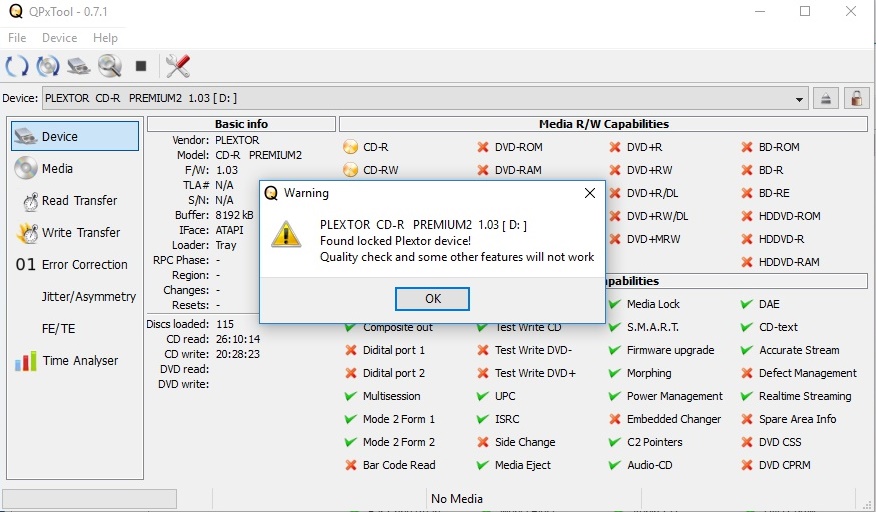Viewport: 876px width, 512px height.
Task: Click the Audio-CD capability label
Action: click(649, 464)
